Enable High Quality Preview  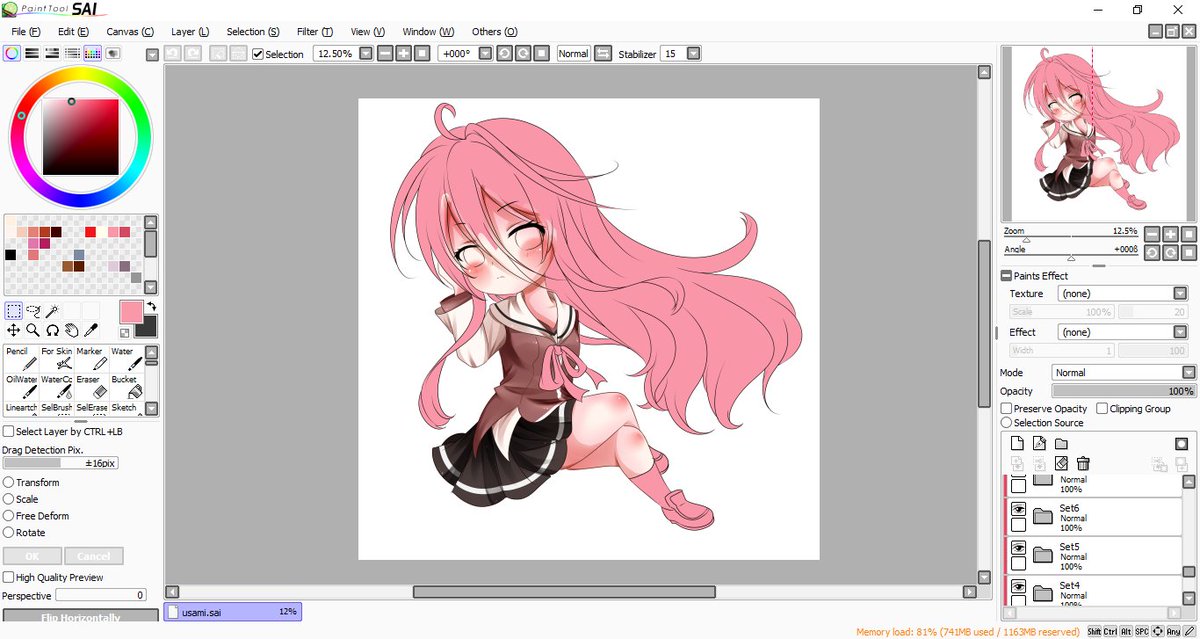pos(9,577)
